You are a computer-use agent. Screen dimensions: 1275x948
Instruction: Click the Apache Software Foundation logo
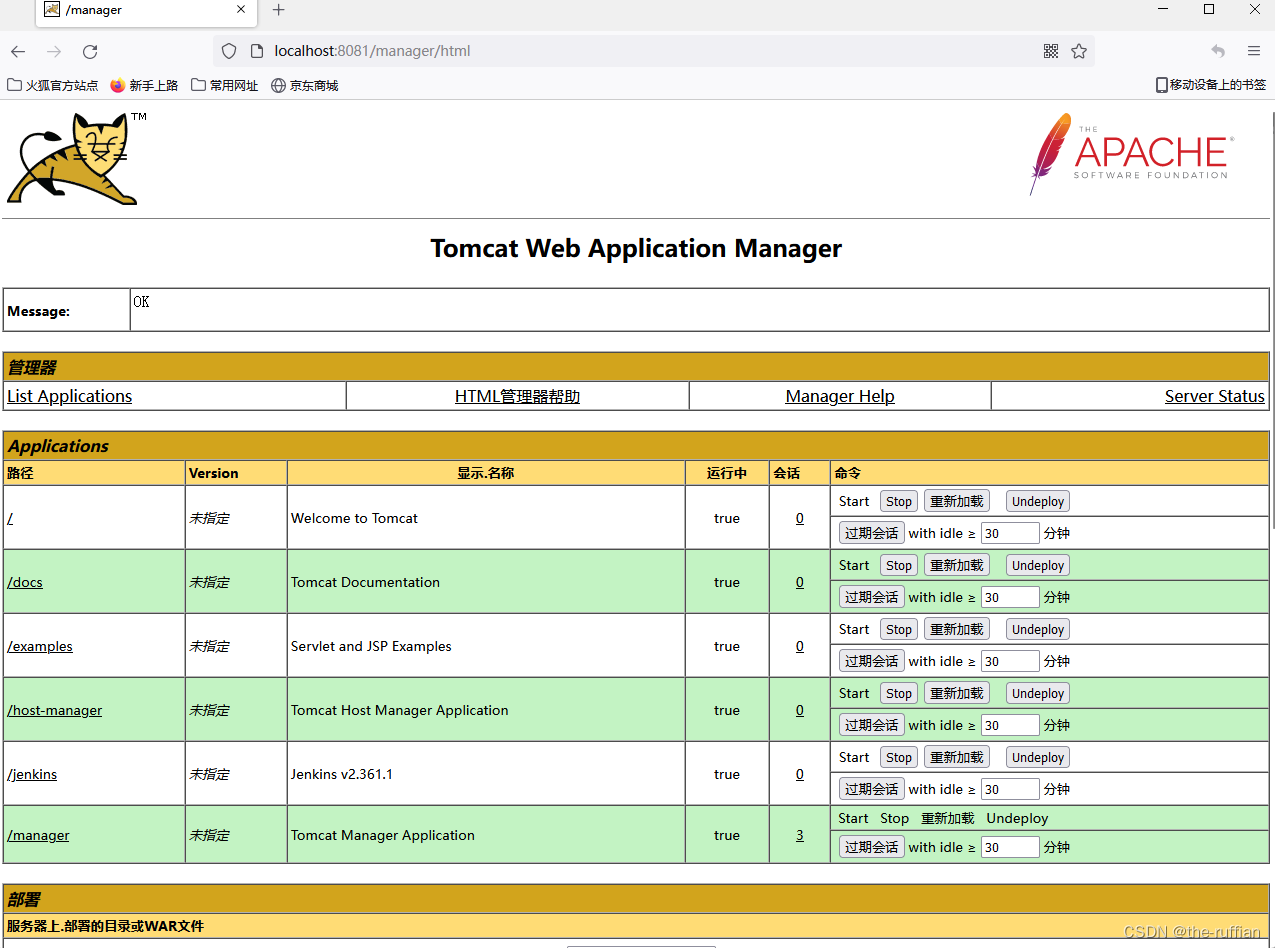point(1131,153)
